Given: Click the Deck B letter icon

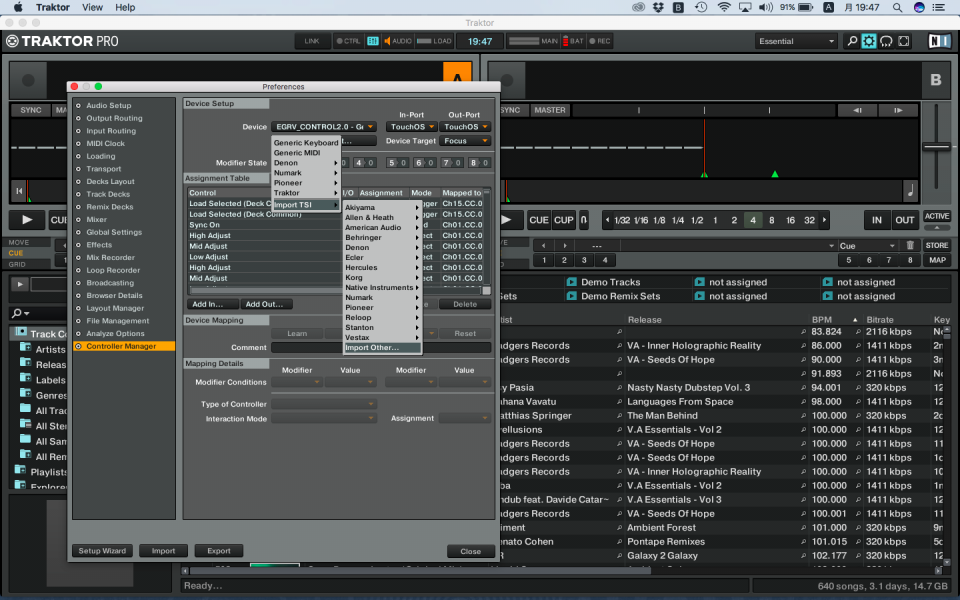Looking at the screenshot, I should tap(936, 80).
